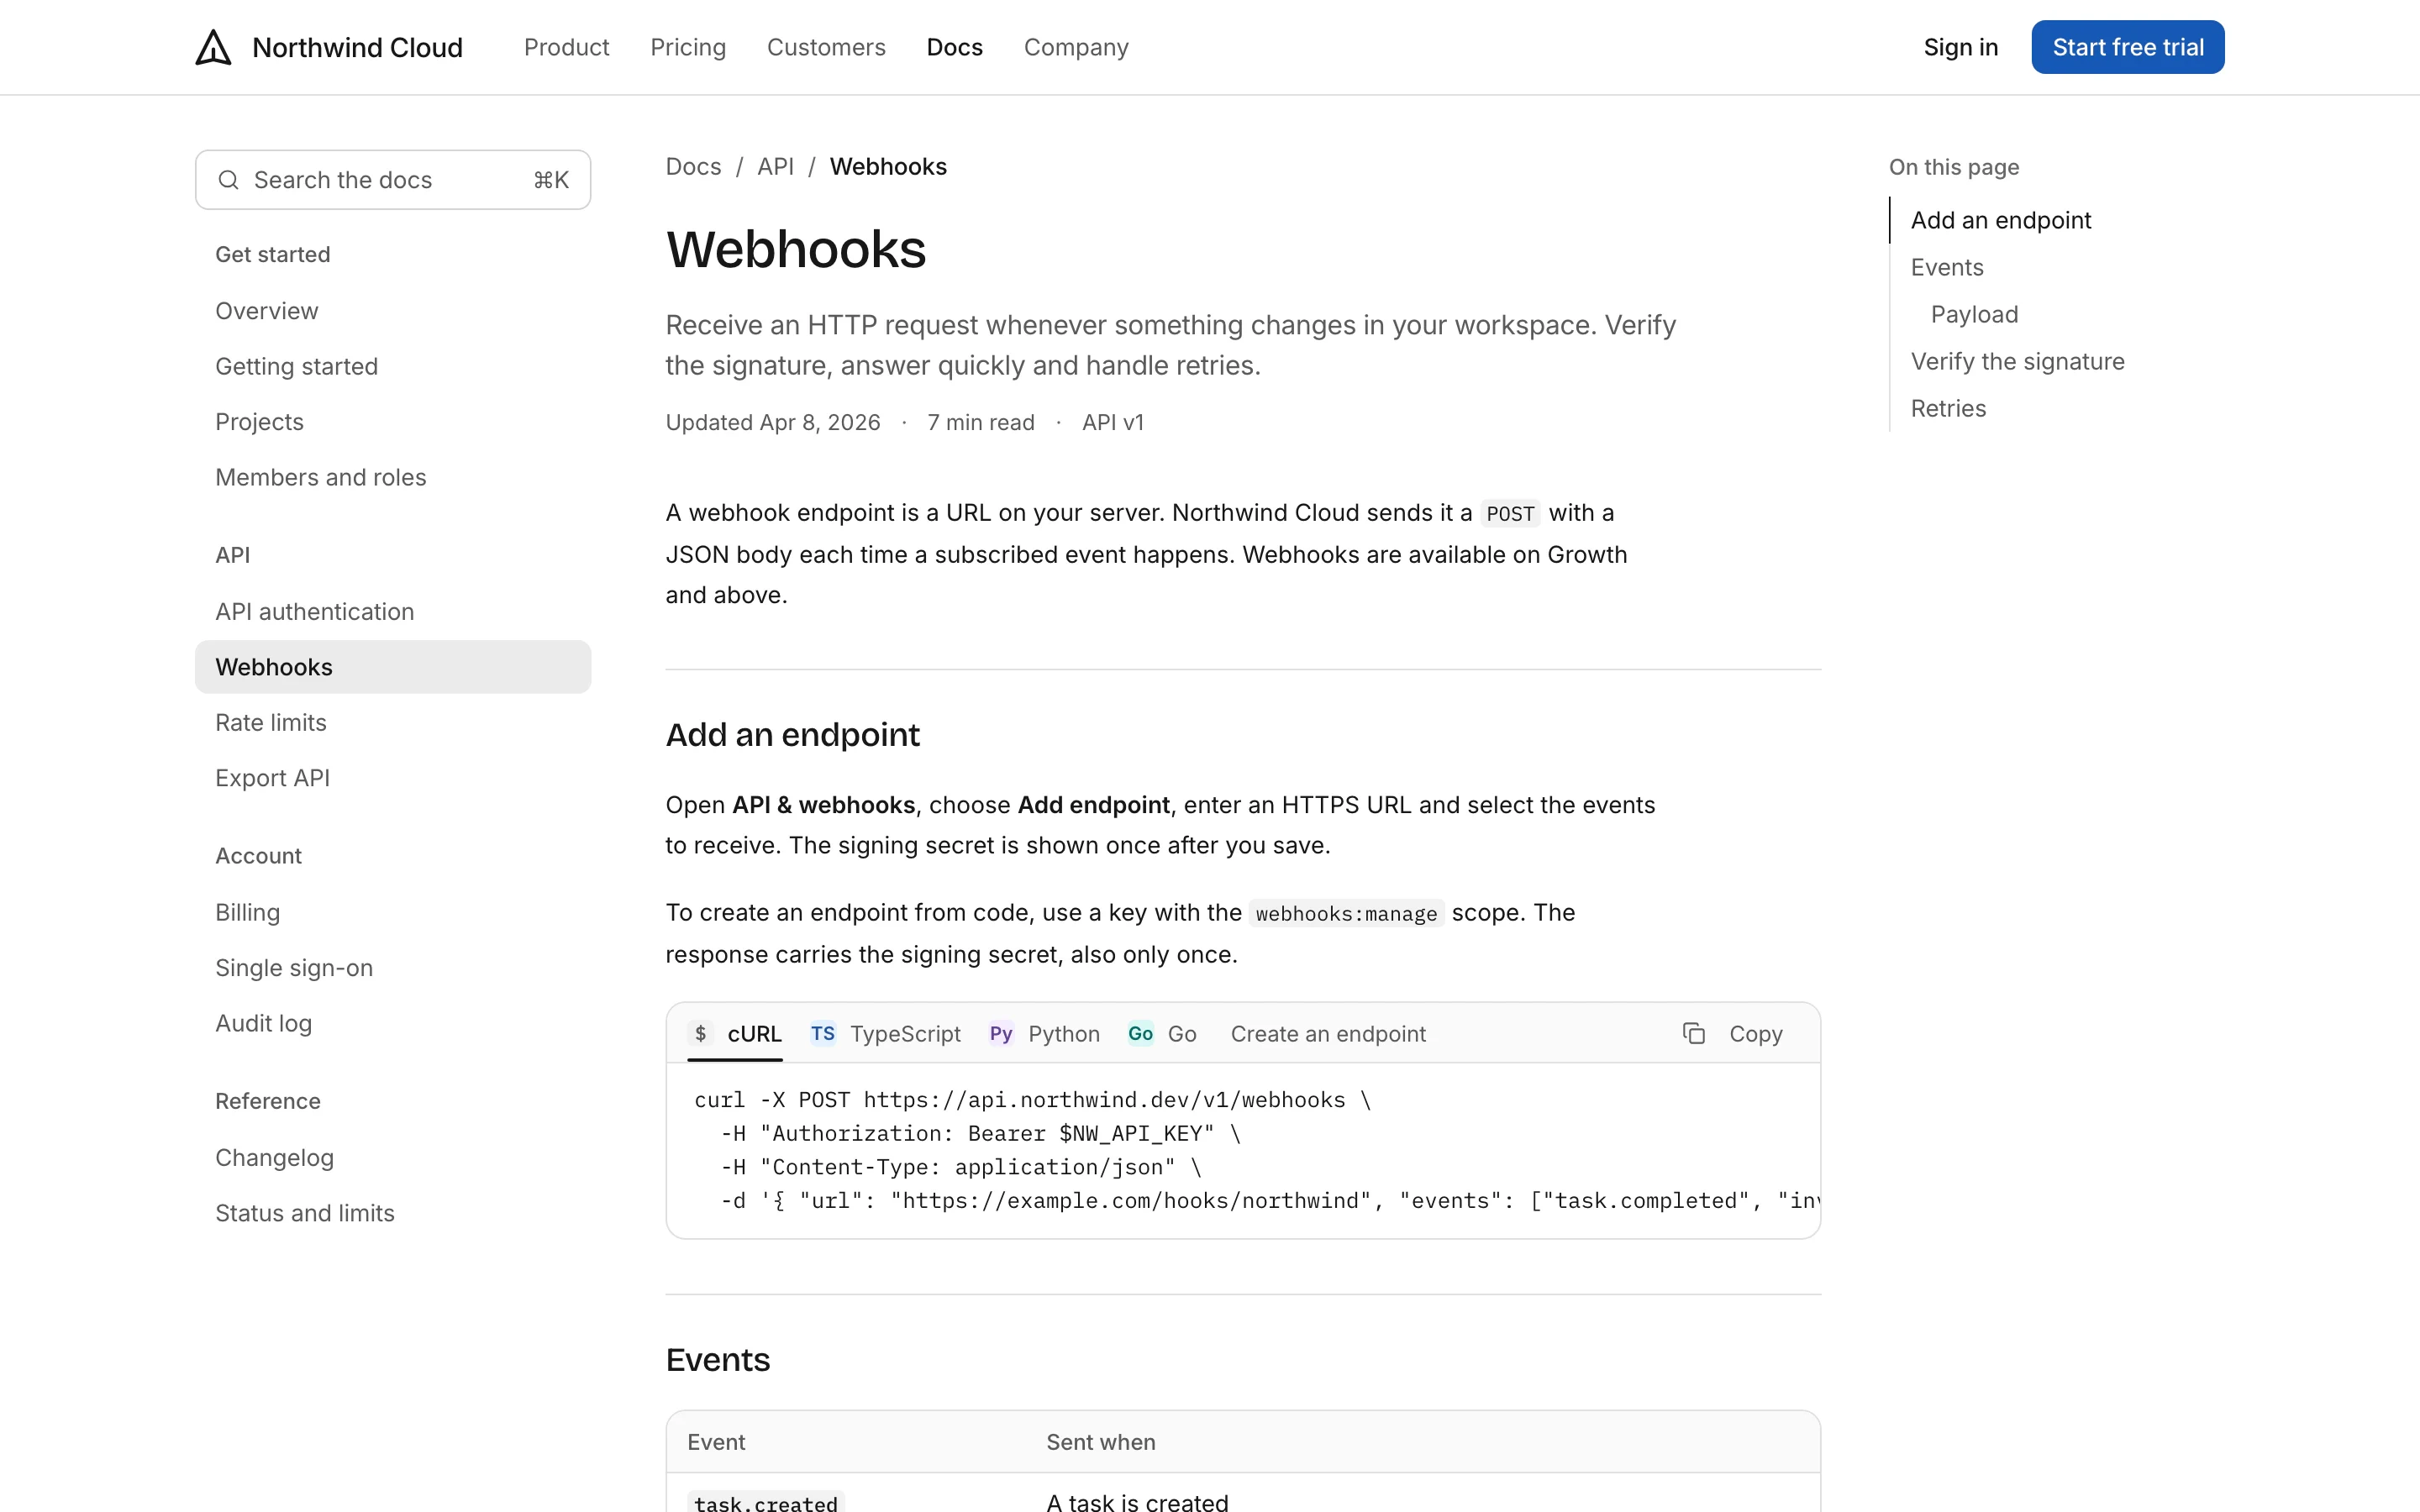Click the API breadcrumb link

click(775, 166)
